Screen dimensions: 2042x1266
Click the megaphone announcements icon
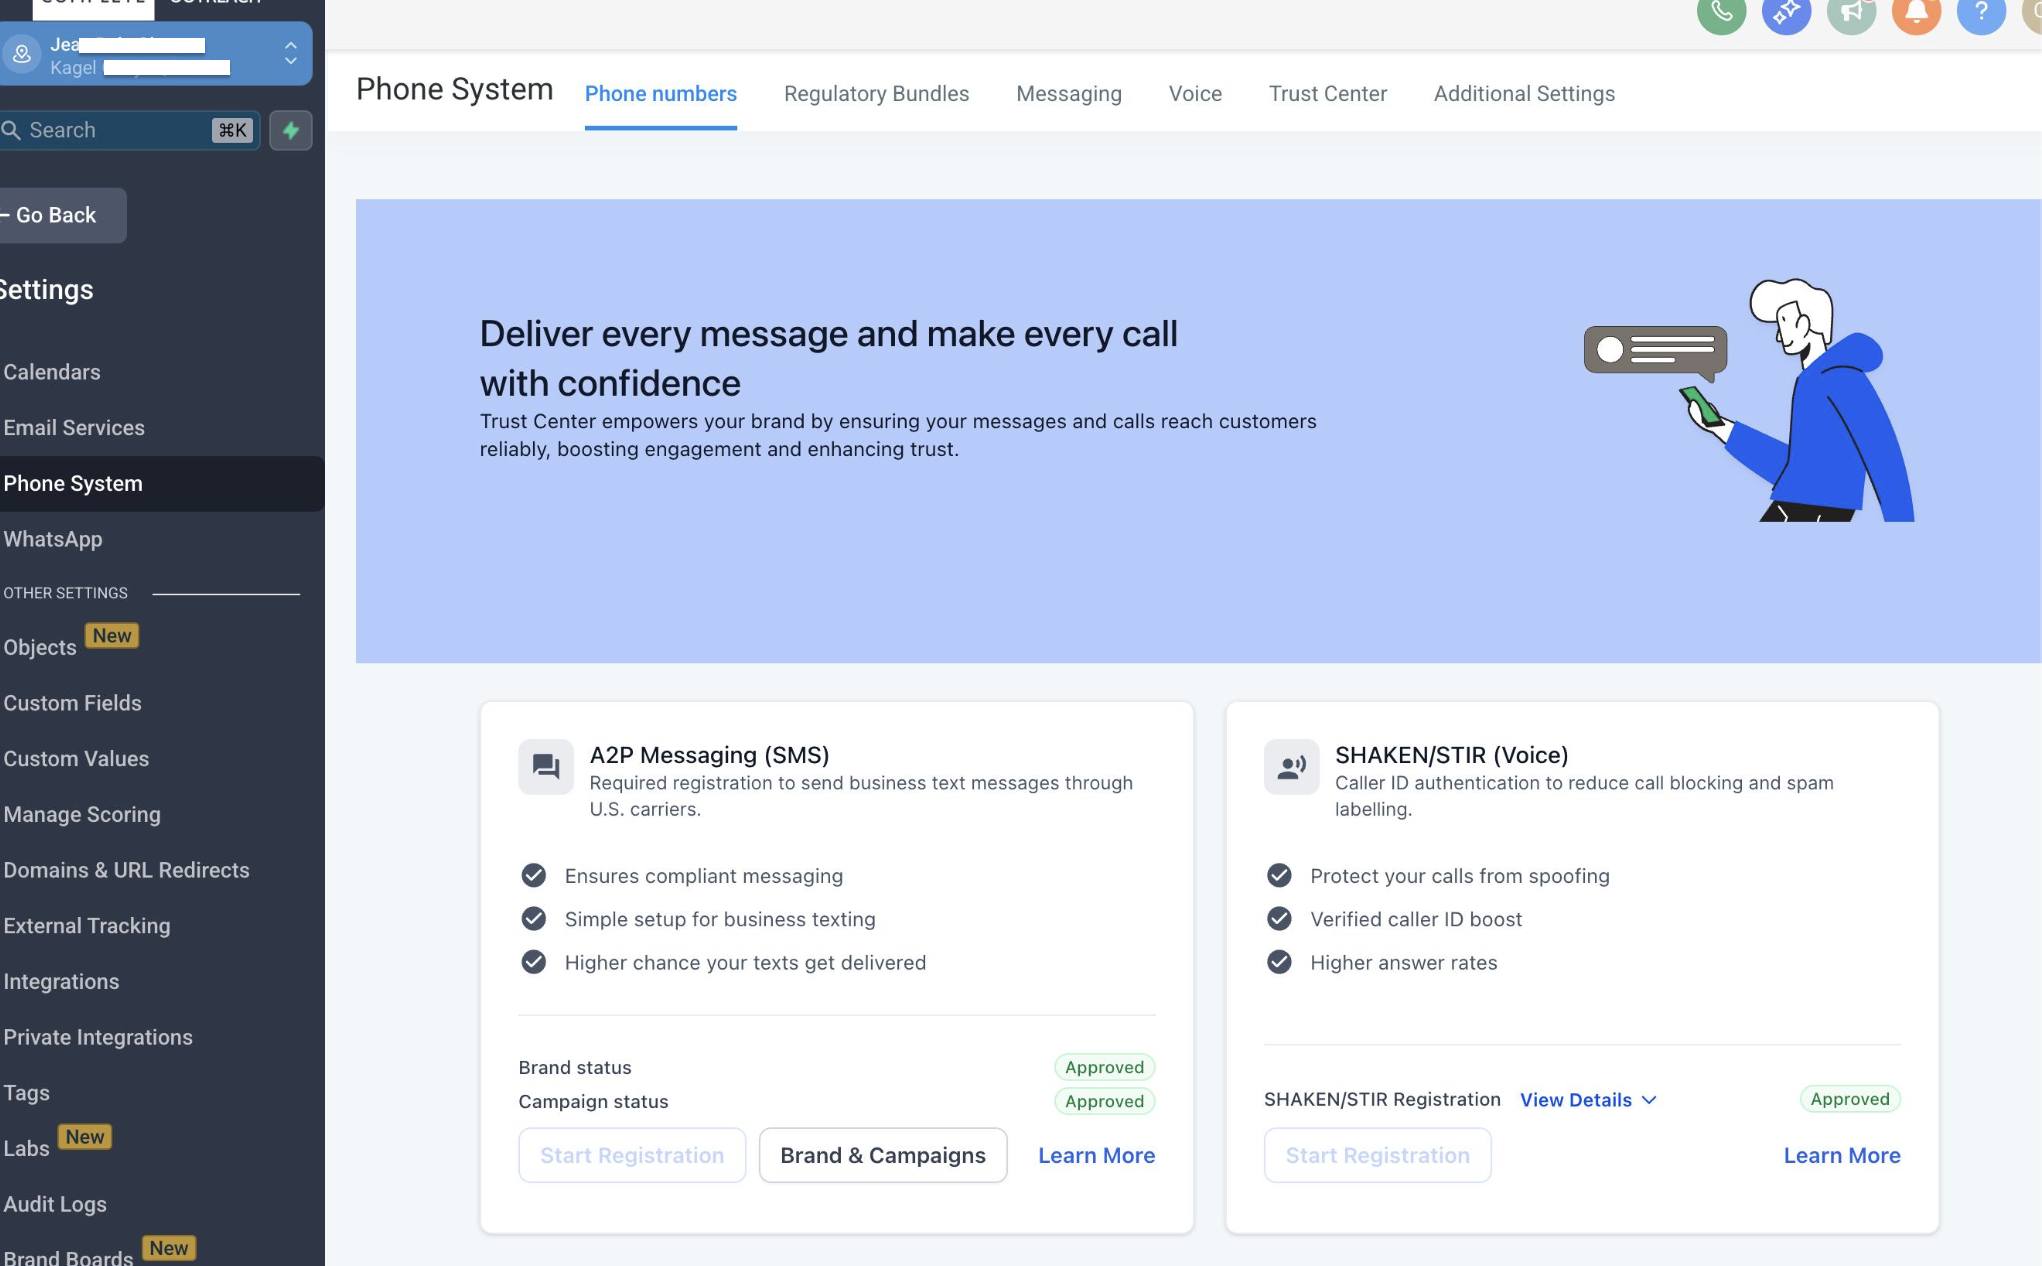coord(1851,12)
